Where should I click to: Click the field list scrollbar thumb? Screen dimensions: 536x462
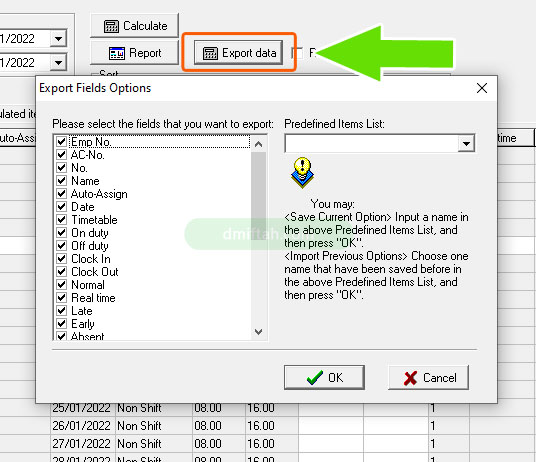point(258,195)
